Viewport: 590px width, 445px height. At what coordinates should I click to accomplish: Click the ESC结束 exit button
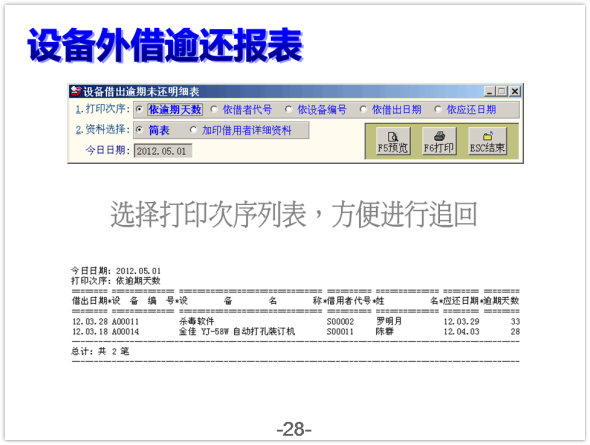click(x=487, y=141)
